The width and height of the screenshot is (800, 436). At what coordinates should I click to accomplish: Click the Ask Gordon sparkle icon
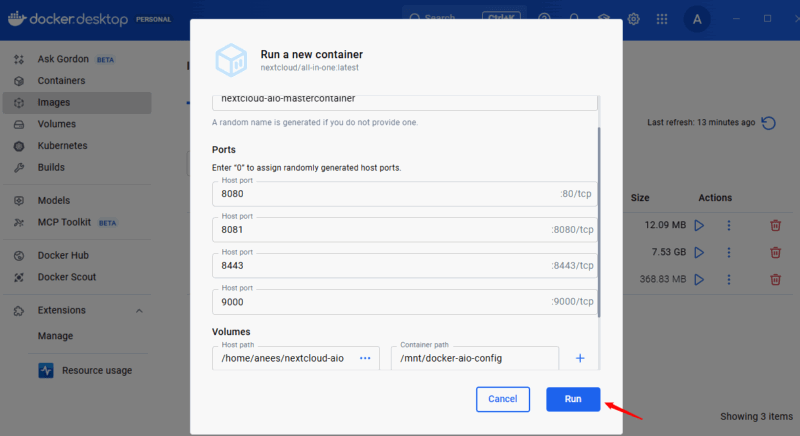point(19,59)
